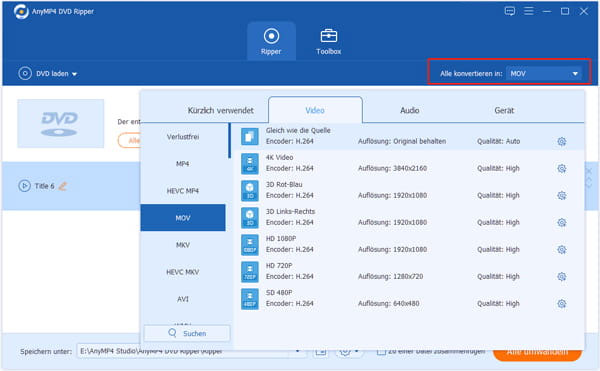Viewport: 600px width, 371px height.
Task: Click the 3D Links-Rechts preset icon
Action: coord(249,218)
